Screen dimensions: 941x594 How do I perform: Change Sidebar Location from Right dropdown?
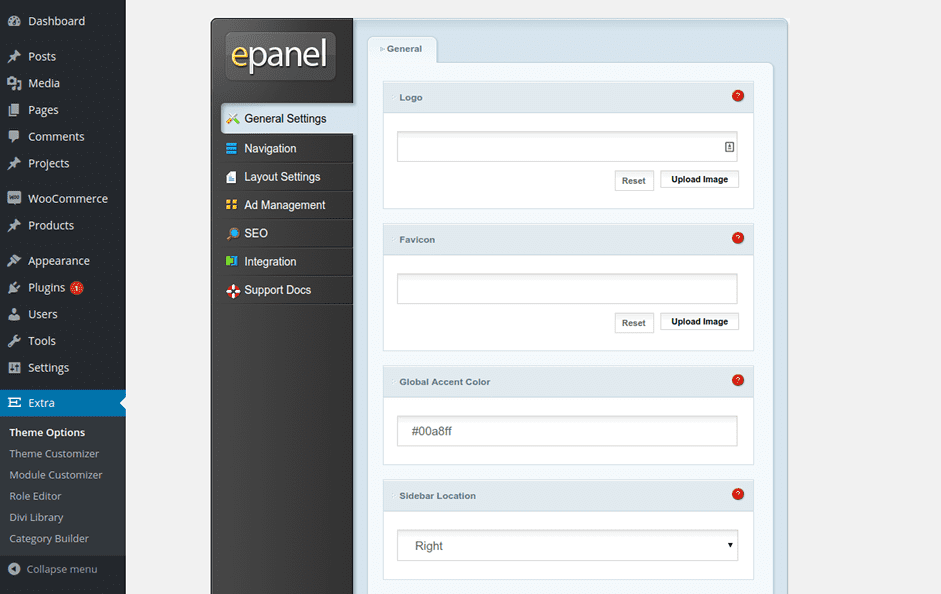pyautogui.click(x=567, y=545)
